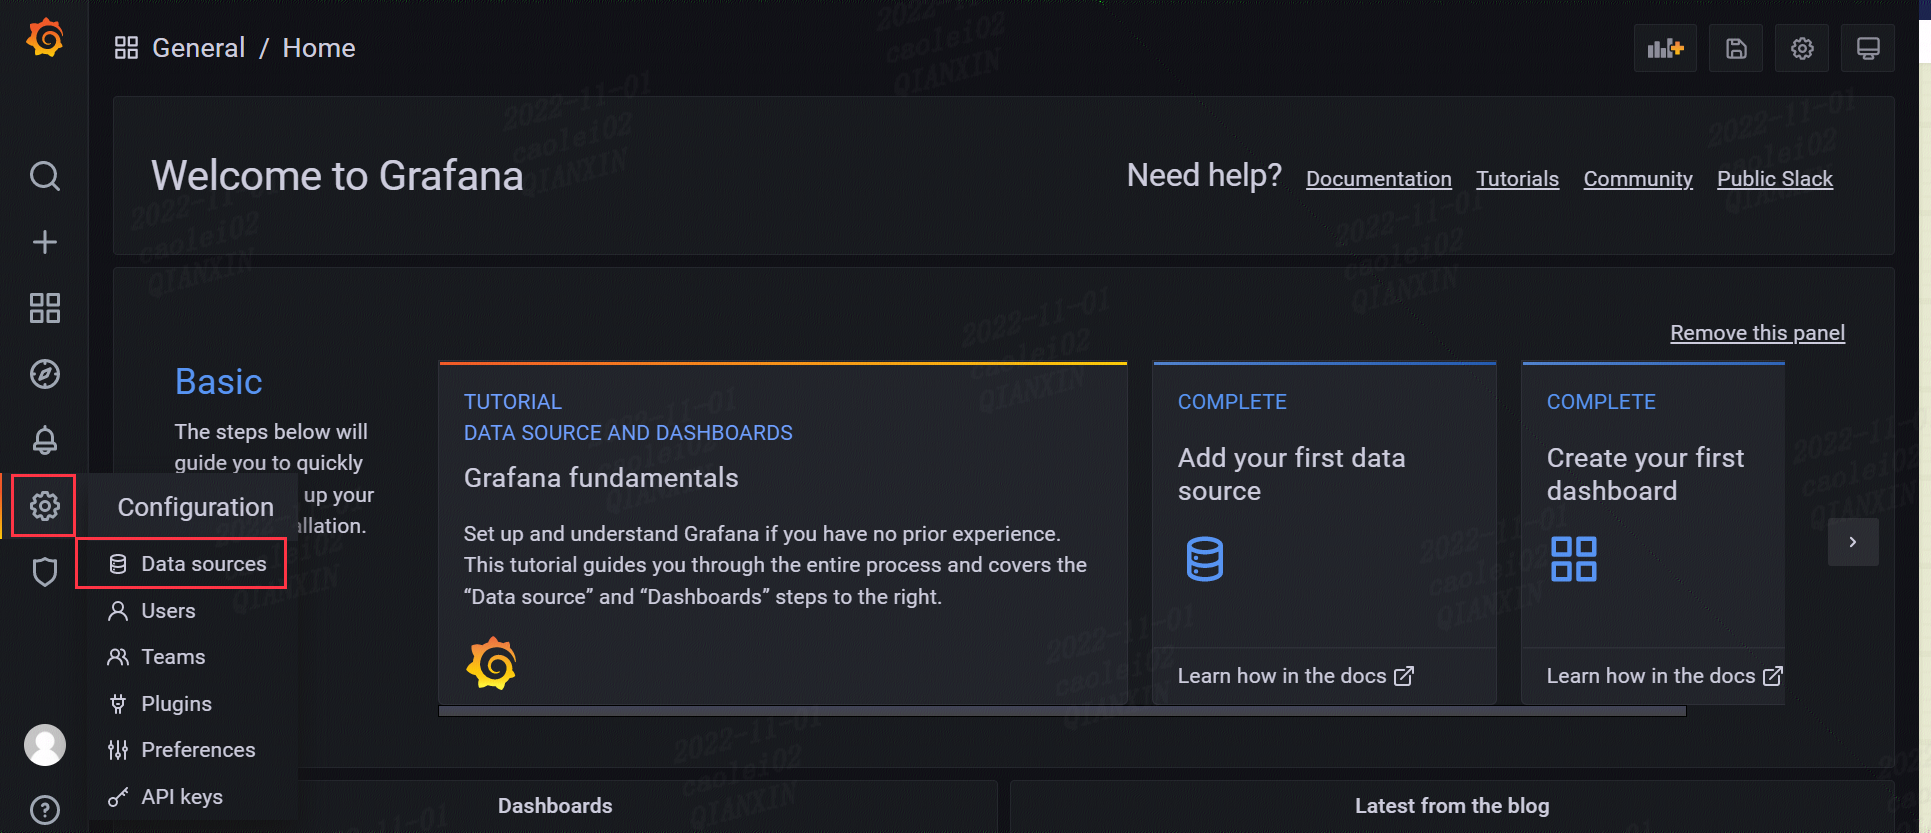Open the Documentation link

[1379, 179]
